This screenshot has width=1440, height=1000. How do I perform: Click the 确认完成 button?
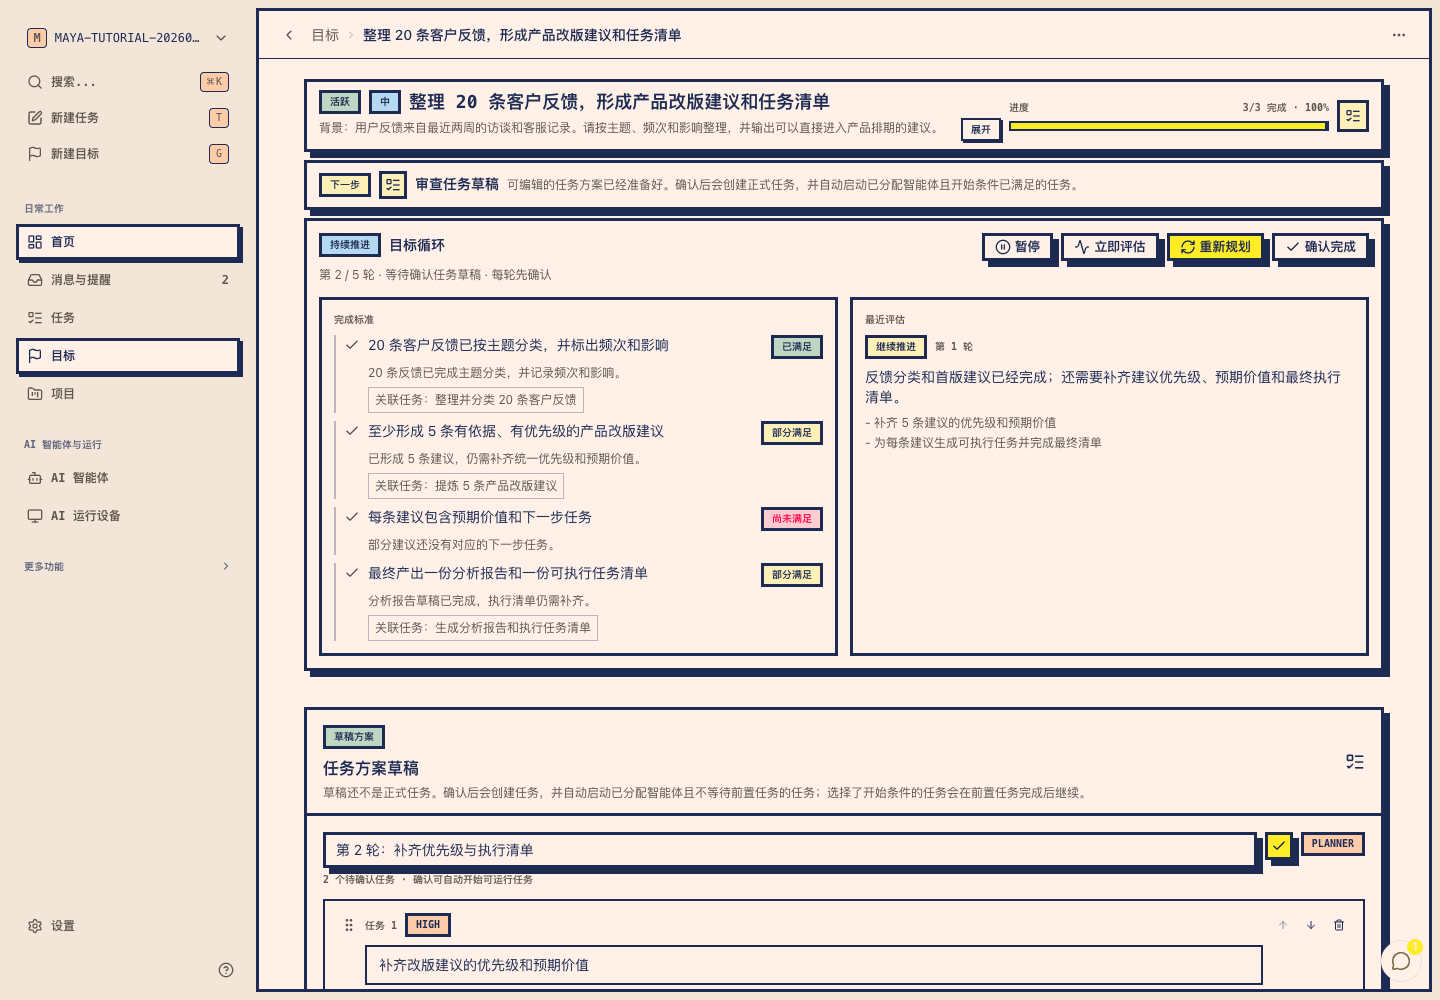(x=1320, y=247)
